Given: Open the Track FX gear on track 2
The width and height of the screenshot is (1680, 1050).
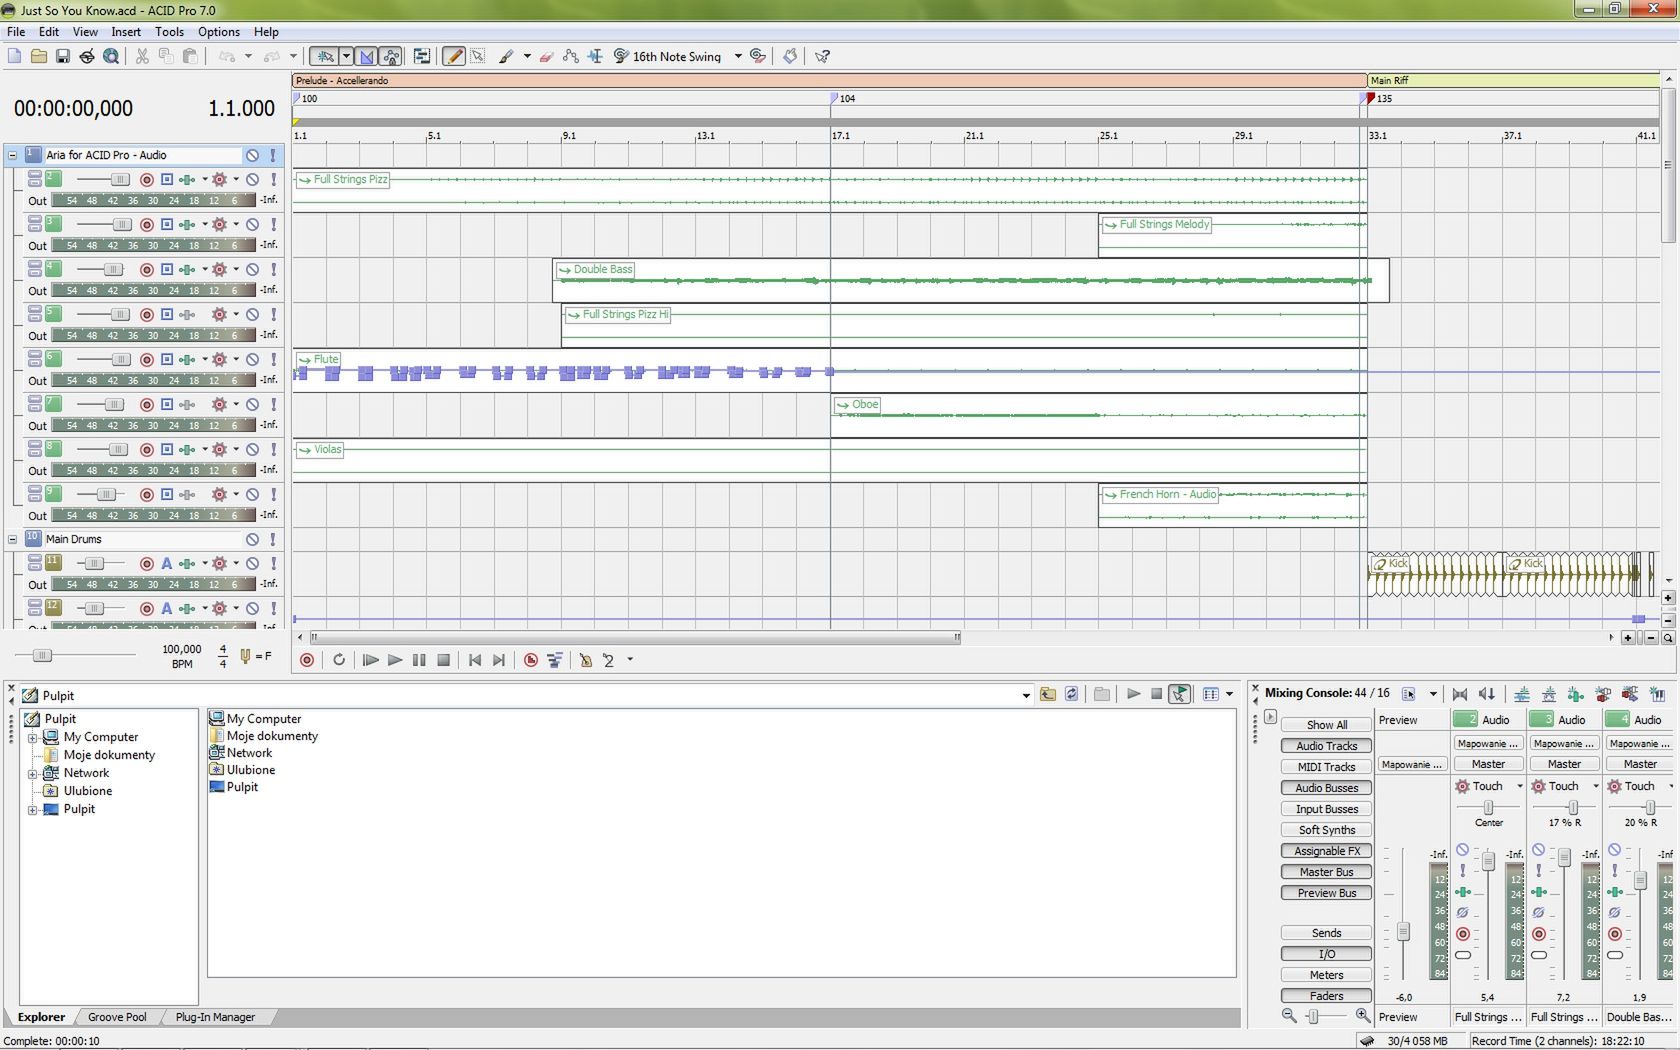Looking at the screenshot, I should tap(219, 180).
